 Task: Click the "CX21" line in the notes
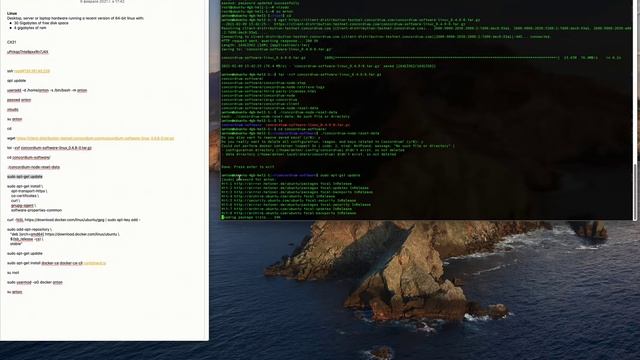[11, 42]
